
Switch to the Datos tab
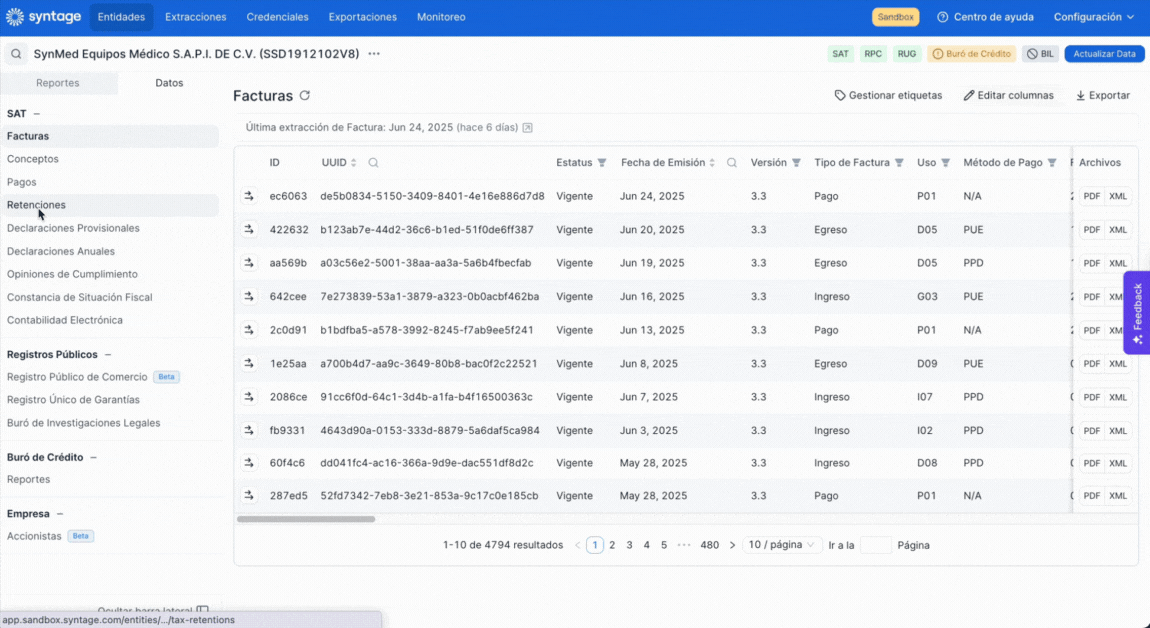tap(169, 83)
